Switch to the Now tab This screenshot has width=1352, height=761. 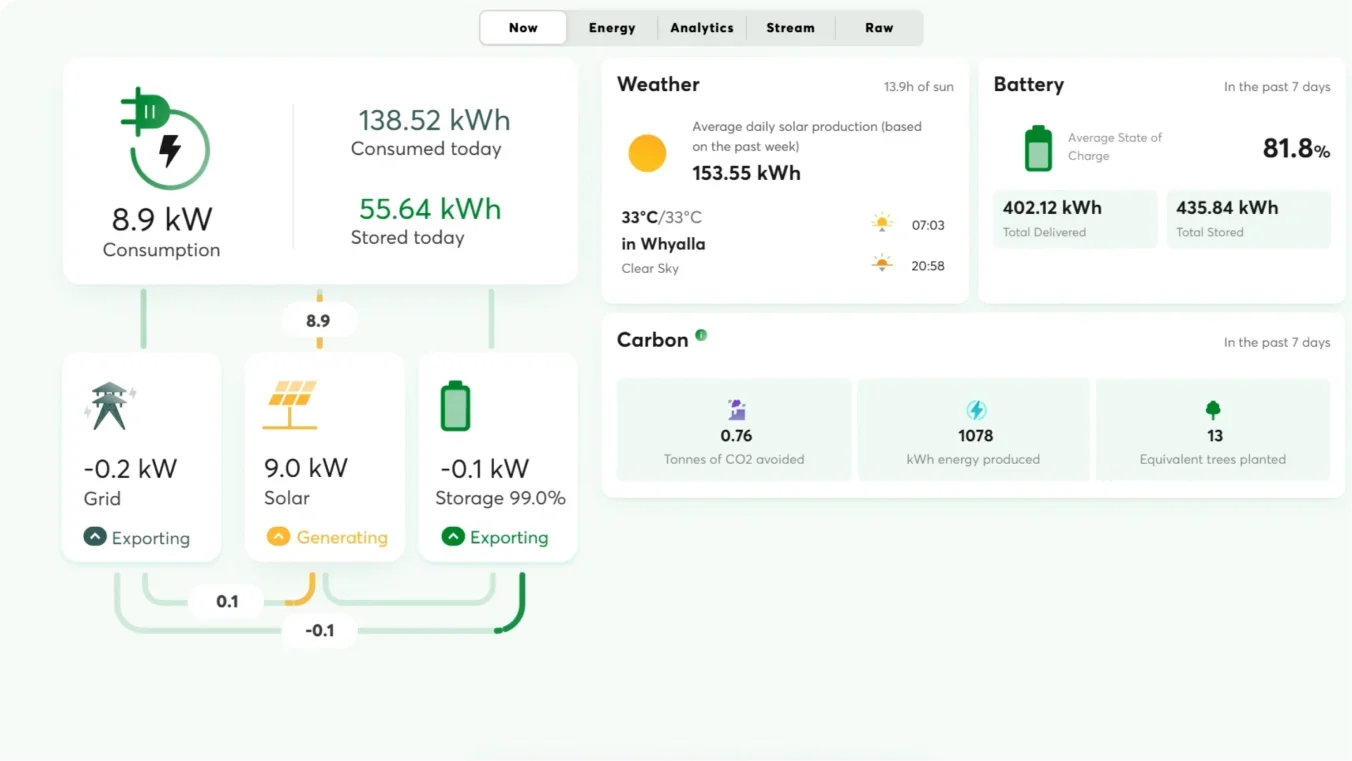523,28
